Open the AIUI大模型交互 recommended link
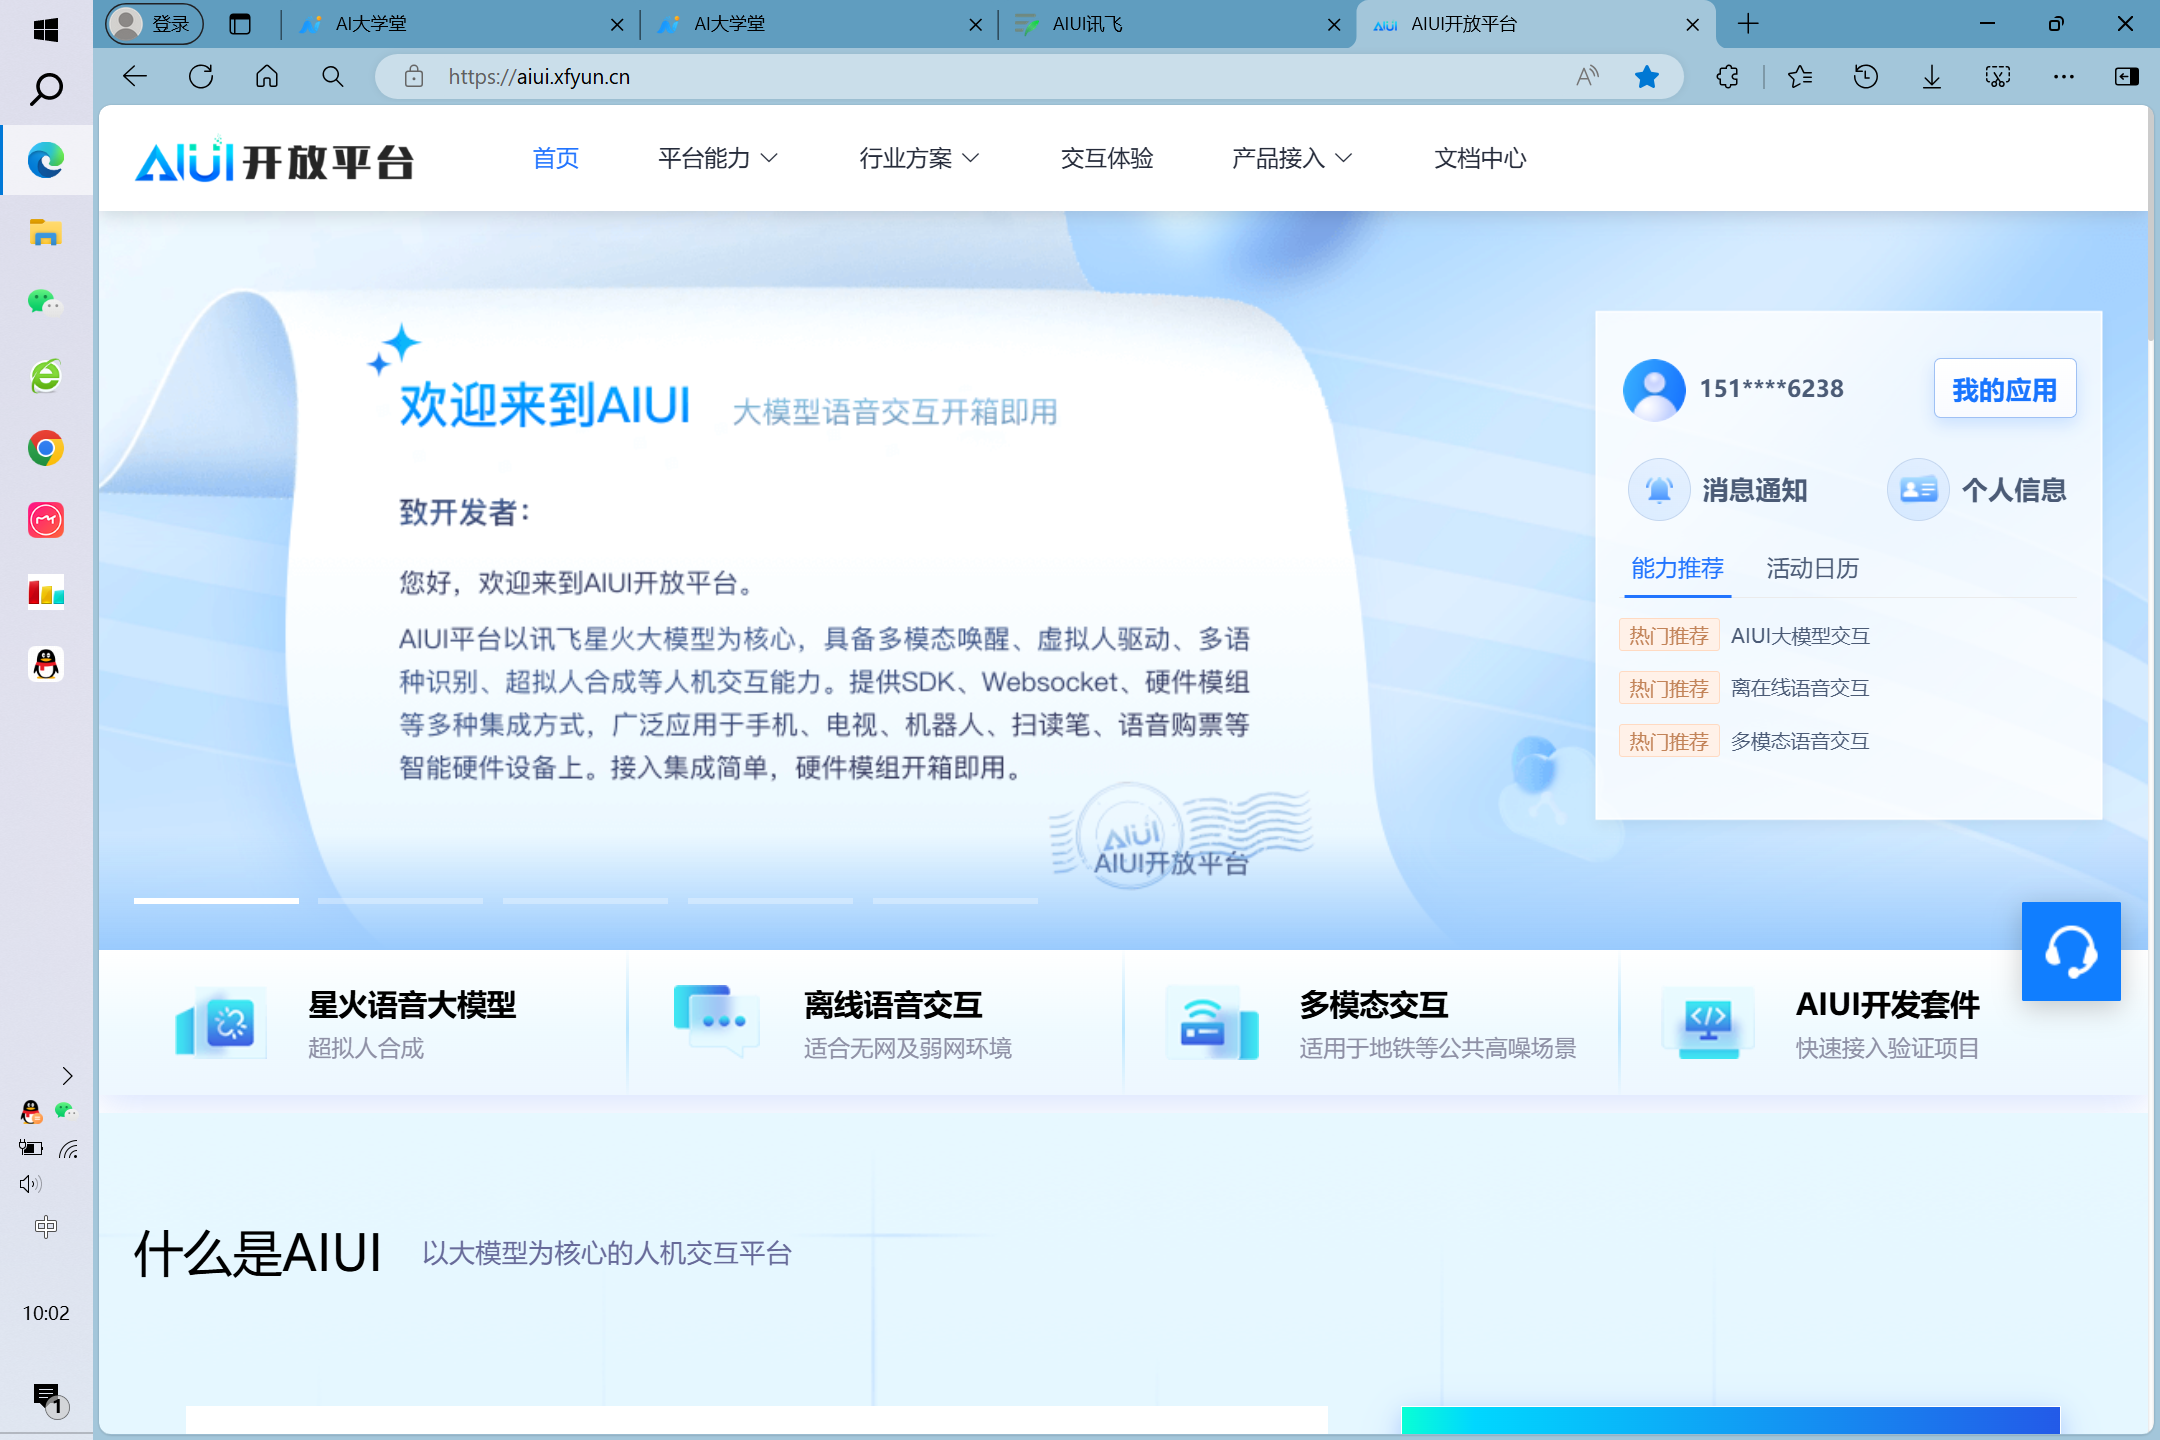 coord(1799,636)
